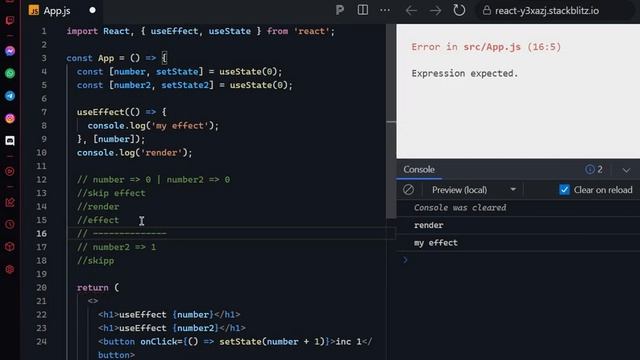Go forward in the preview browser

coord(435,11)
